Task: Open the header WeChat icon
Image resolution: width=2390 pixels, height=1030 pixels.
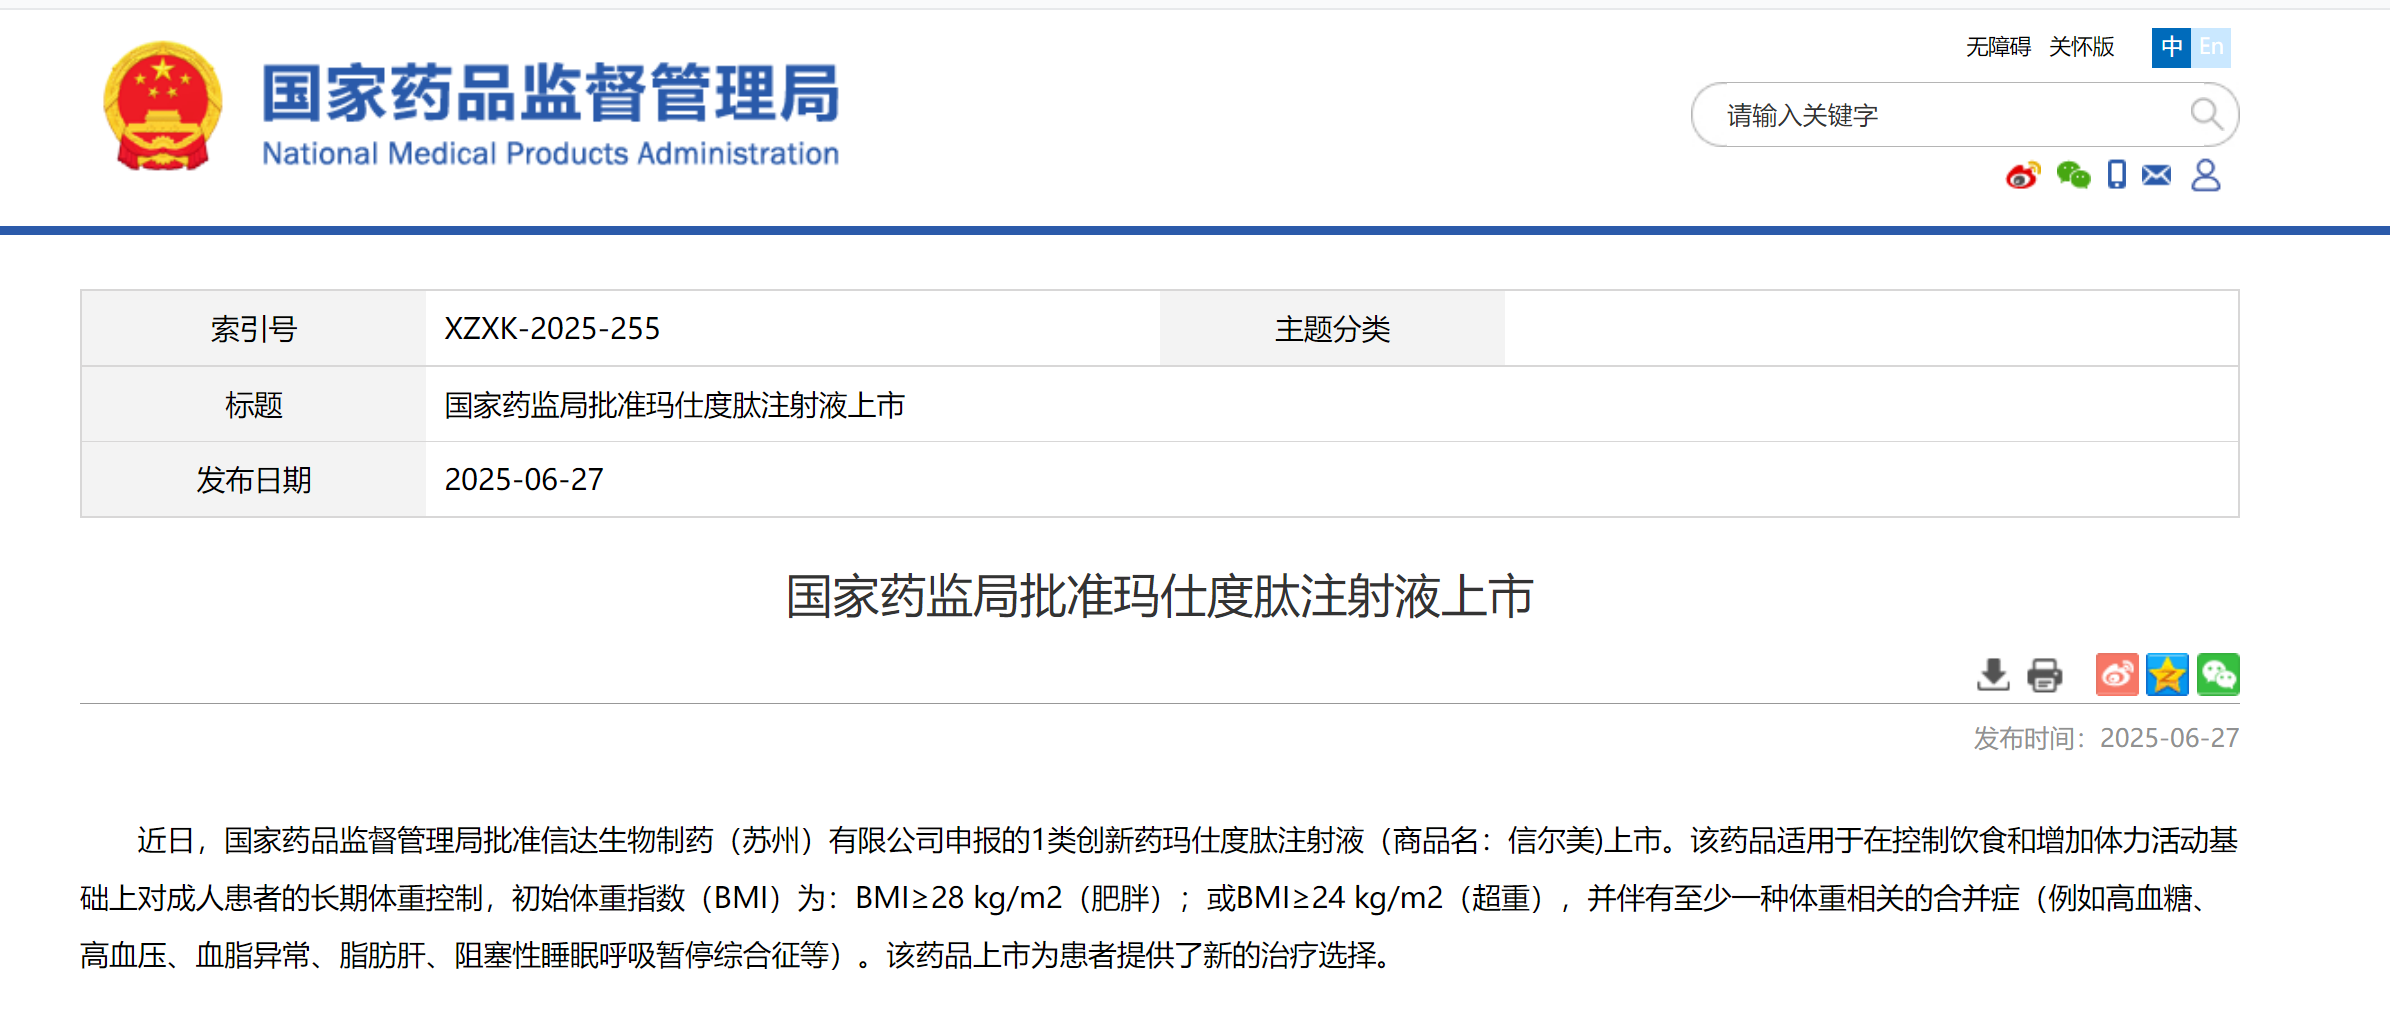Action: pyautogui.click(x=2073, y=176)
